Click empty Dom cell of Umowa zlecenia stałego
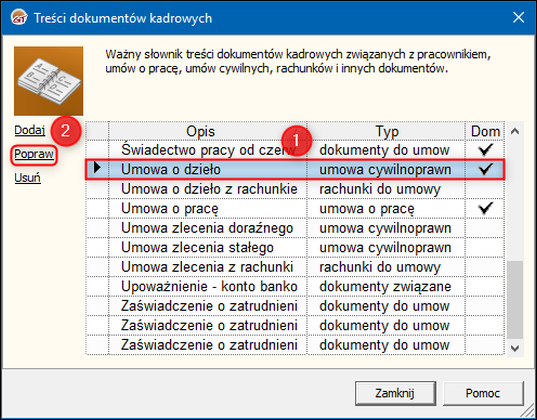537x420 pixels. click(x=485, y=248)
